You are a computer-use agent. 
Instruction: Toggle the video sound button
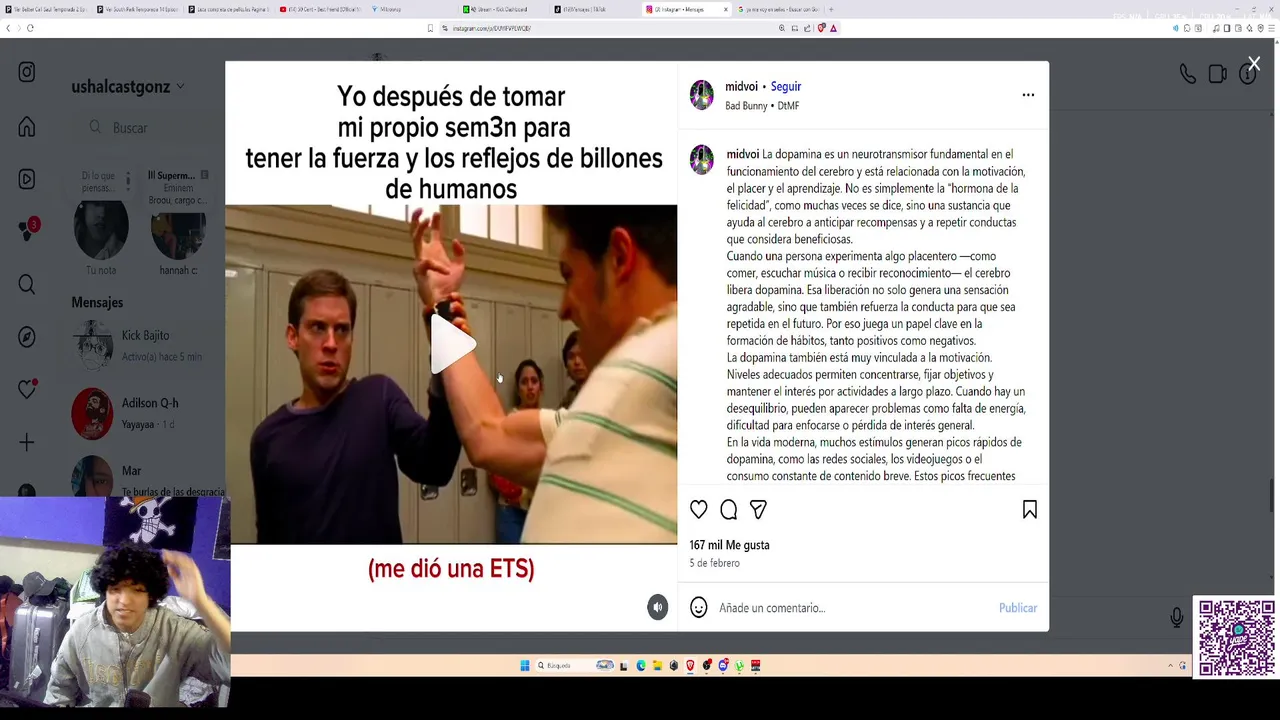coord(657,607)
